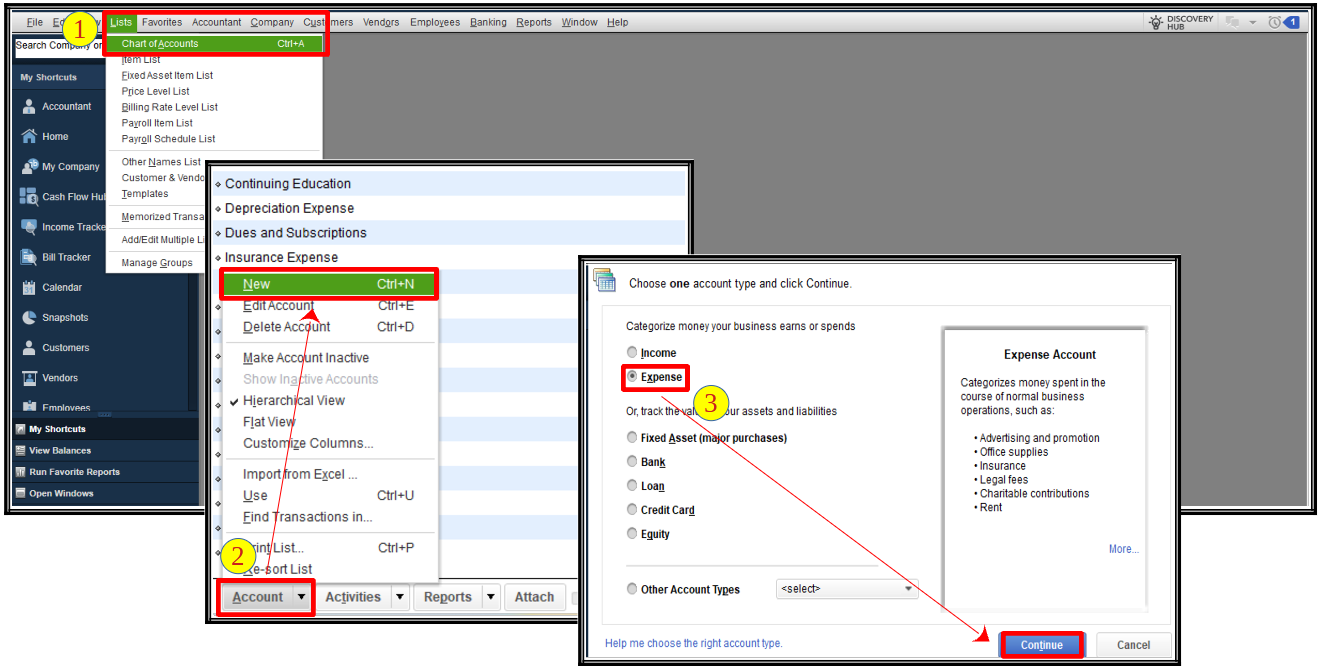Image resolution: width=1322 pixels, height=666 pixels.
Task: Select the Credit Card account type
Action: click(x=631, y=509)
